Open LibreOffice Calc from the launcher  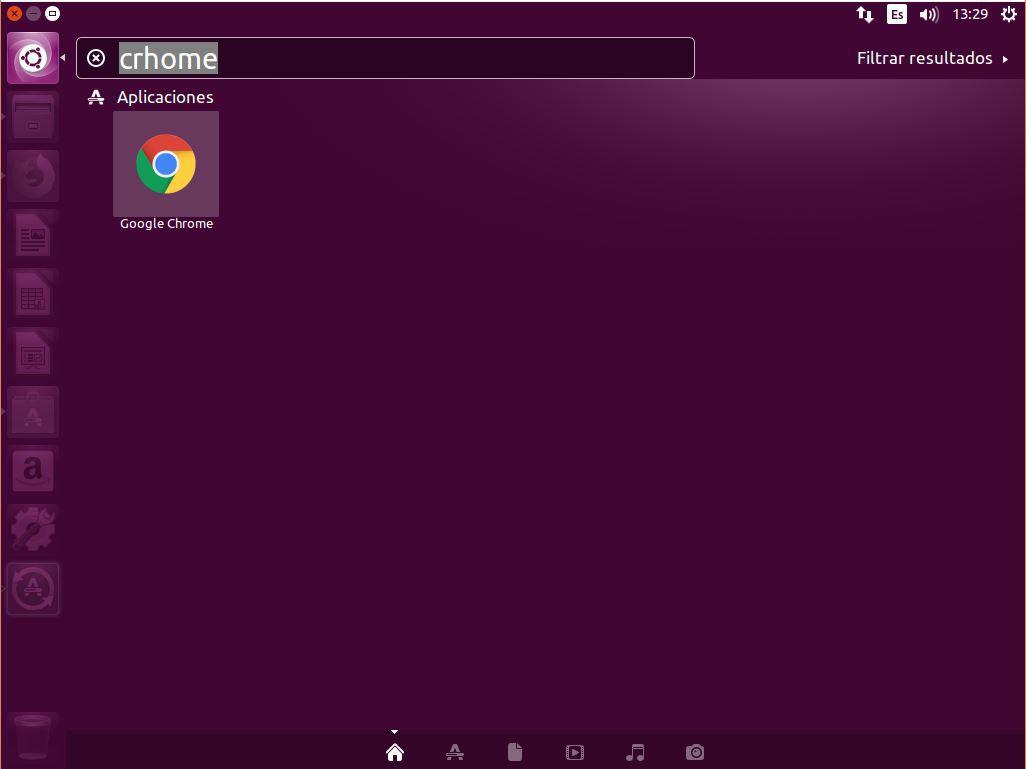(33, 293)
